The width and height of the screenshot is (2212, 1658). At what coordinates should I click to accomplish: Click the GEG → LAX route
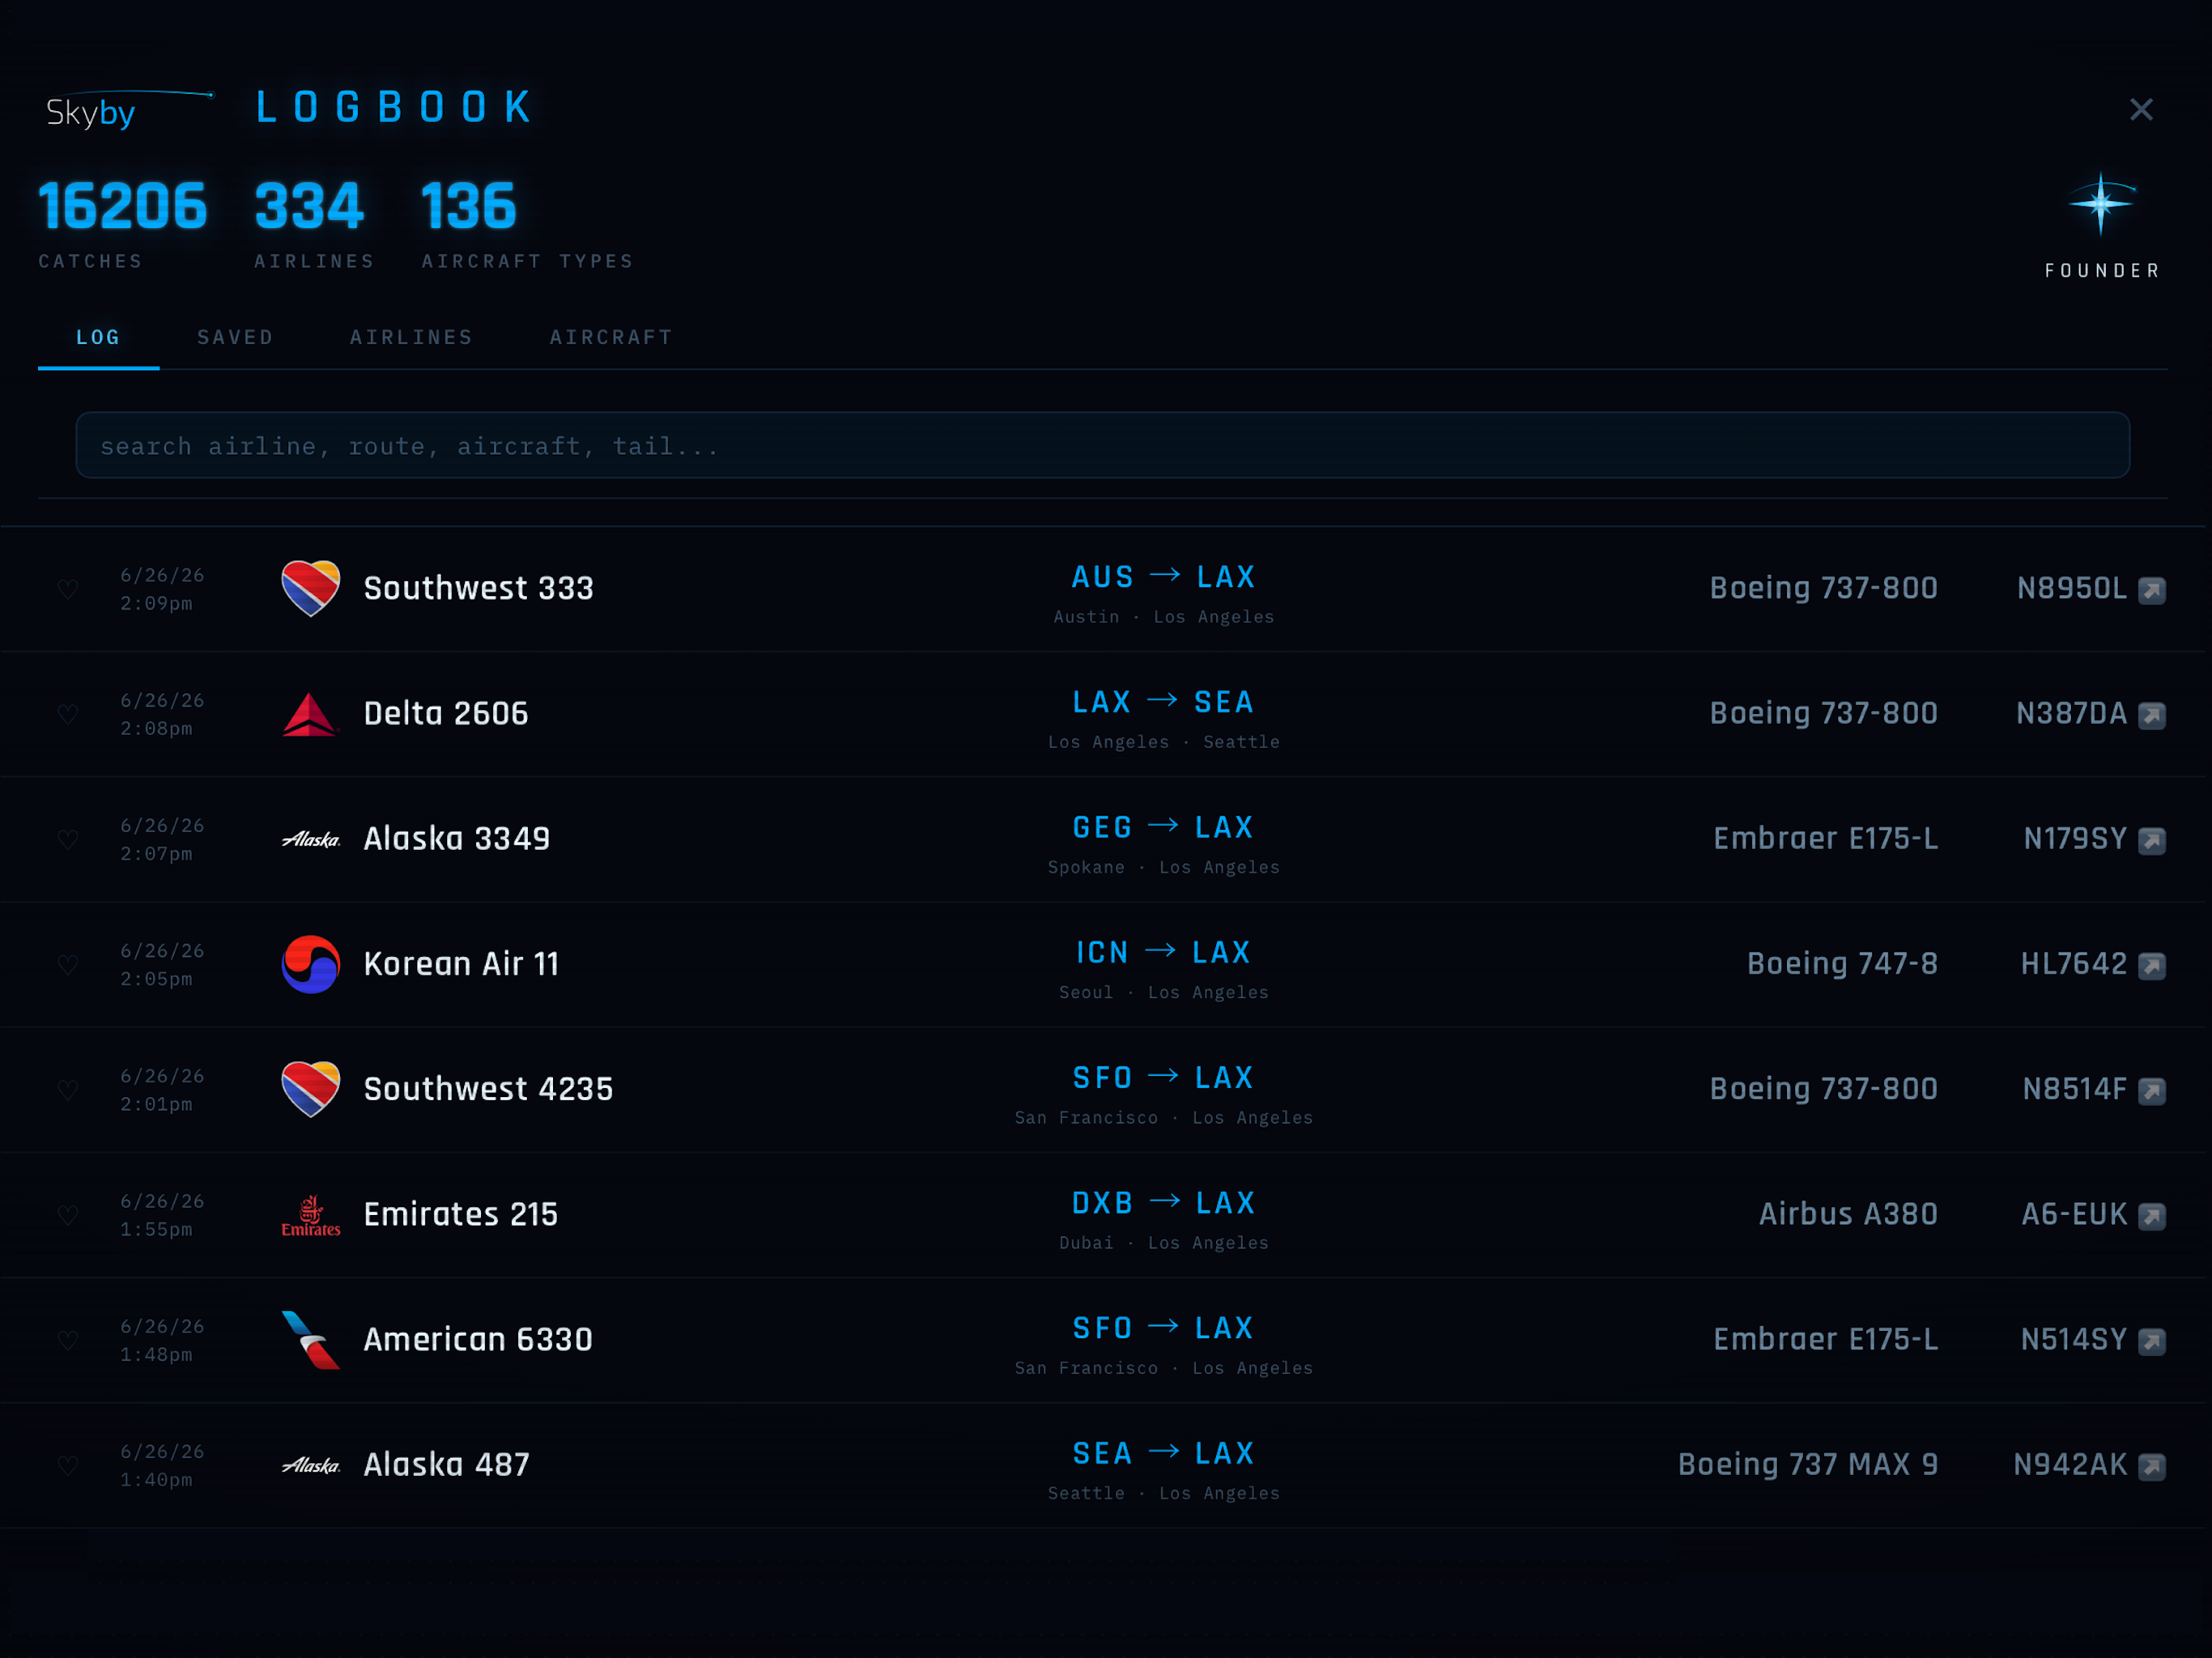click(1163, 827)
